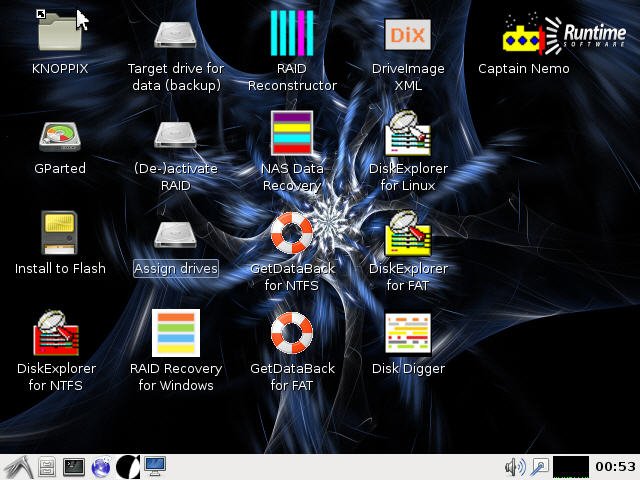Launch GetDataBack for NTFS
The height and width of the screenshot is (480, 640).
point(292,234)
